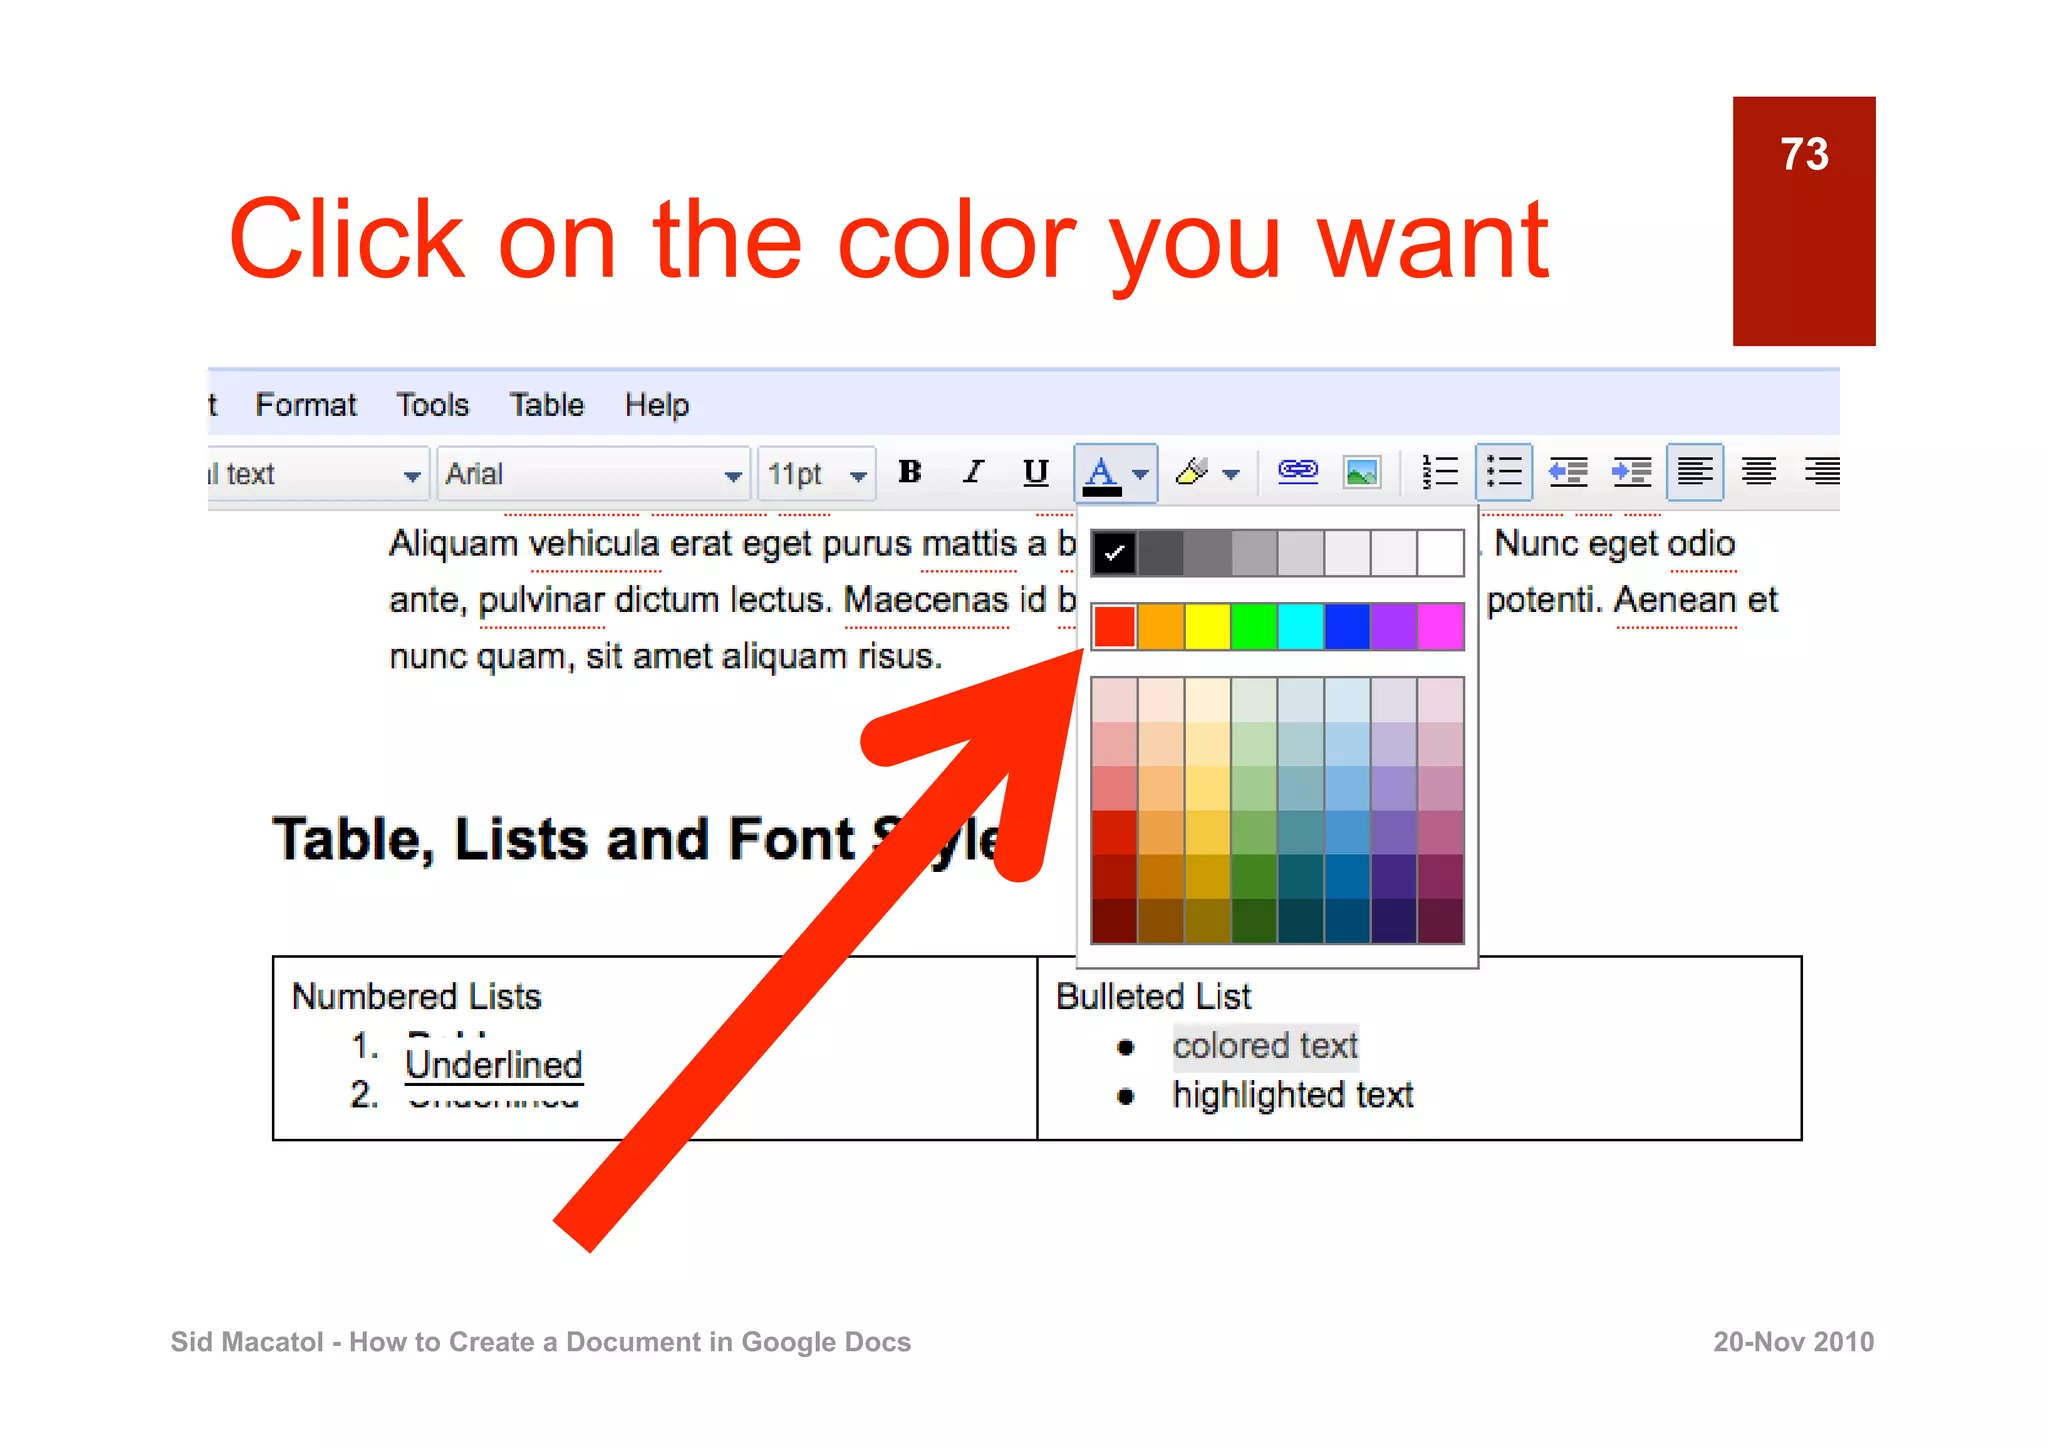The height and width of the screenshot is (1447, 2048).
Task: Toggle left align text
Action: (x=1695, y=472)
